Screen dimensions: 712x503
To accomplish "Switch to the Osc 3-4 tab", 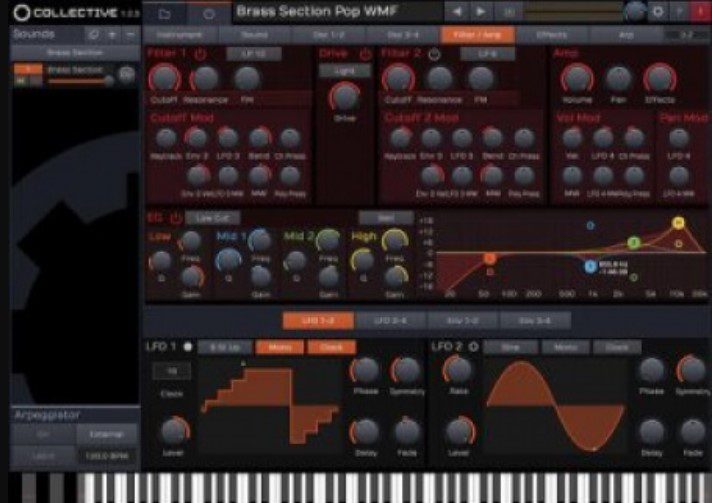I will 403,35.
